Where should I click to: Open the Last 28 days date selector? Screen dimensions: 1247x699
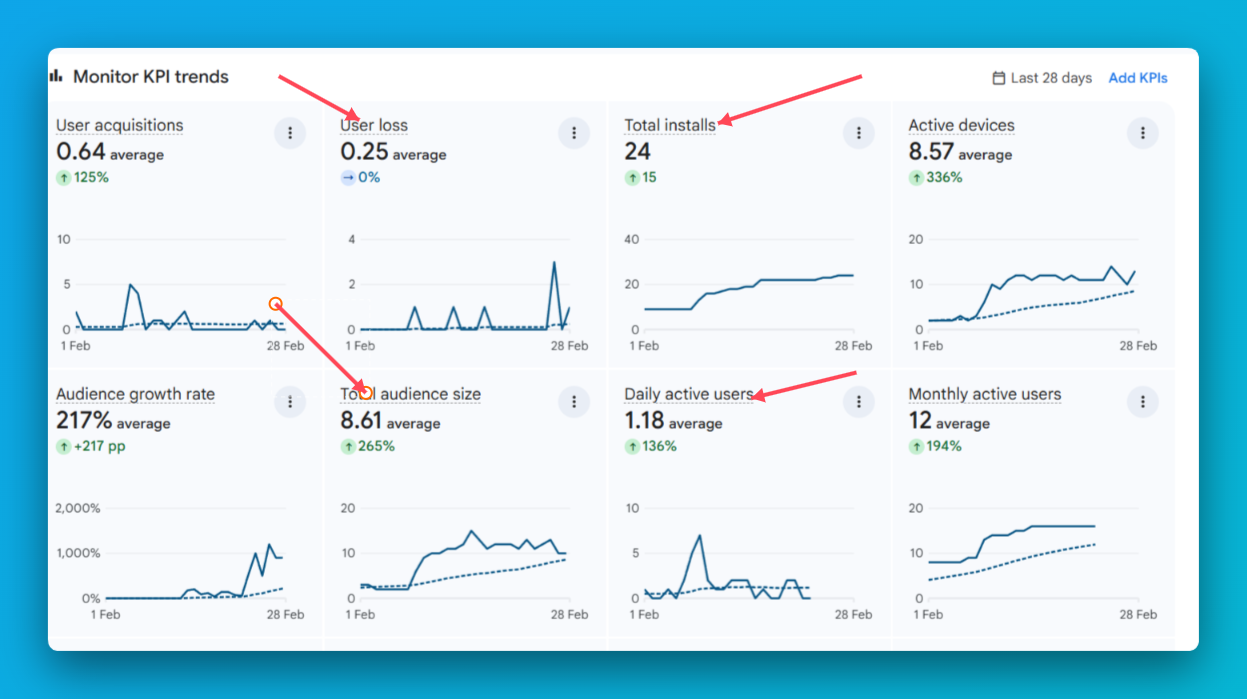click(x=1050, y=78)
